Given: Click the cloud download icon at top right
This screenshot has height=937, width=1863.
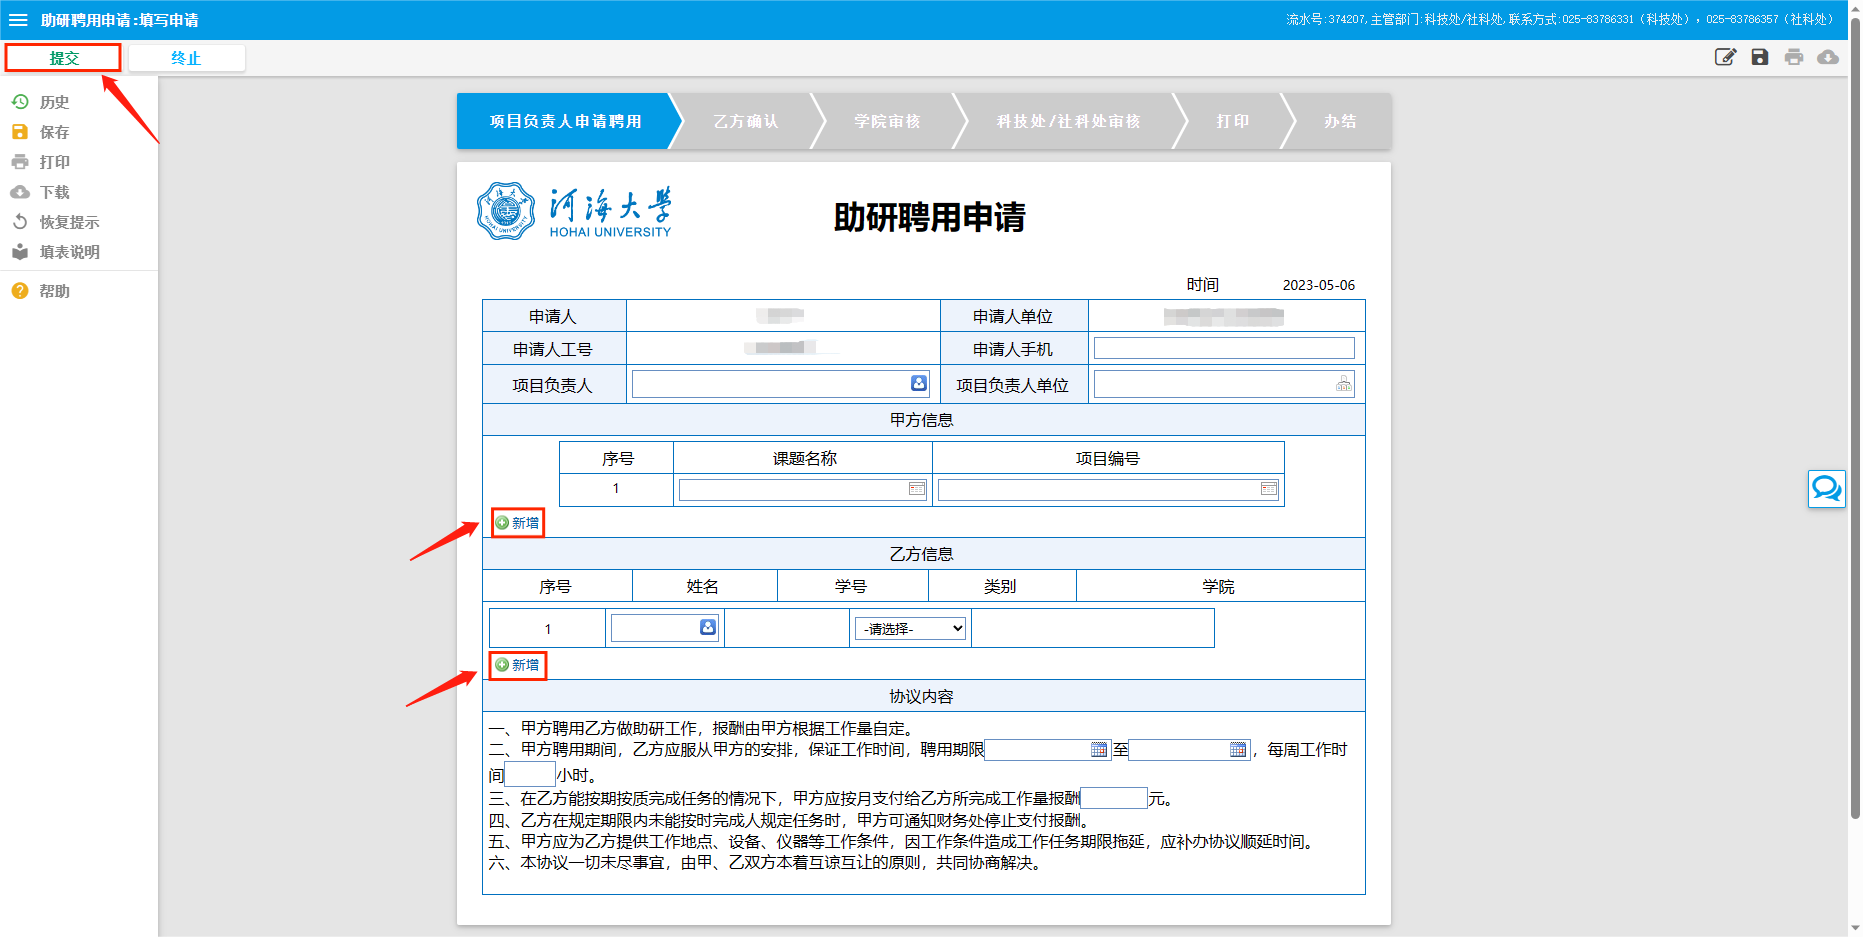Looking at the screenshot, I should click(x=1828, y=57).
